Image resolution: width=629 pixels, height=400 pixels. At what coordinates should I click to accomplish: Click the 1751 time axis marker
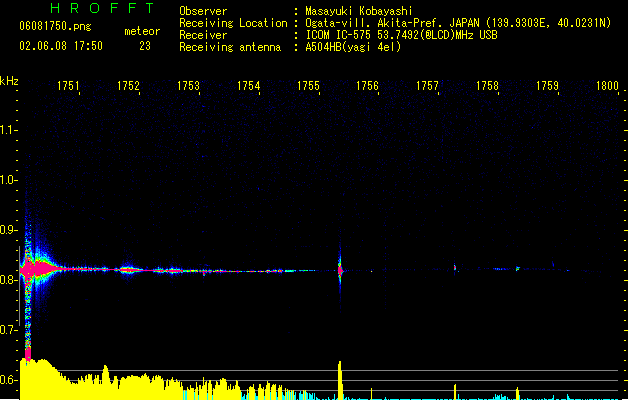point(68,86)
